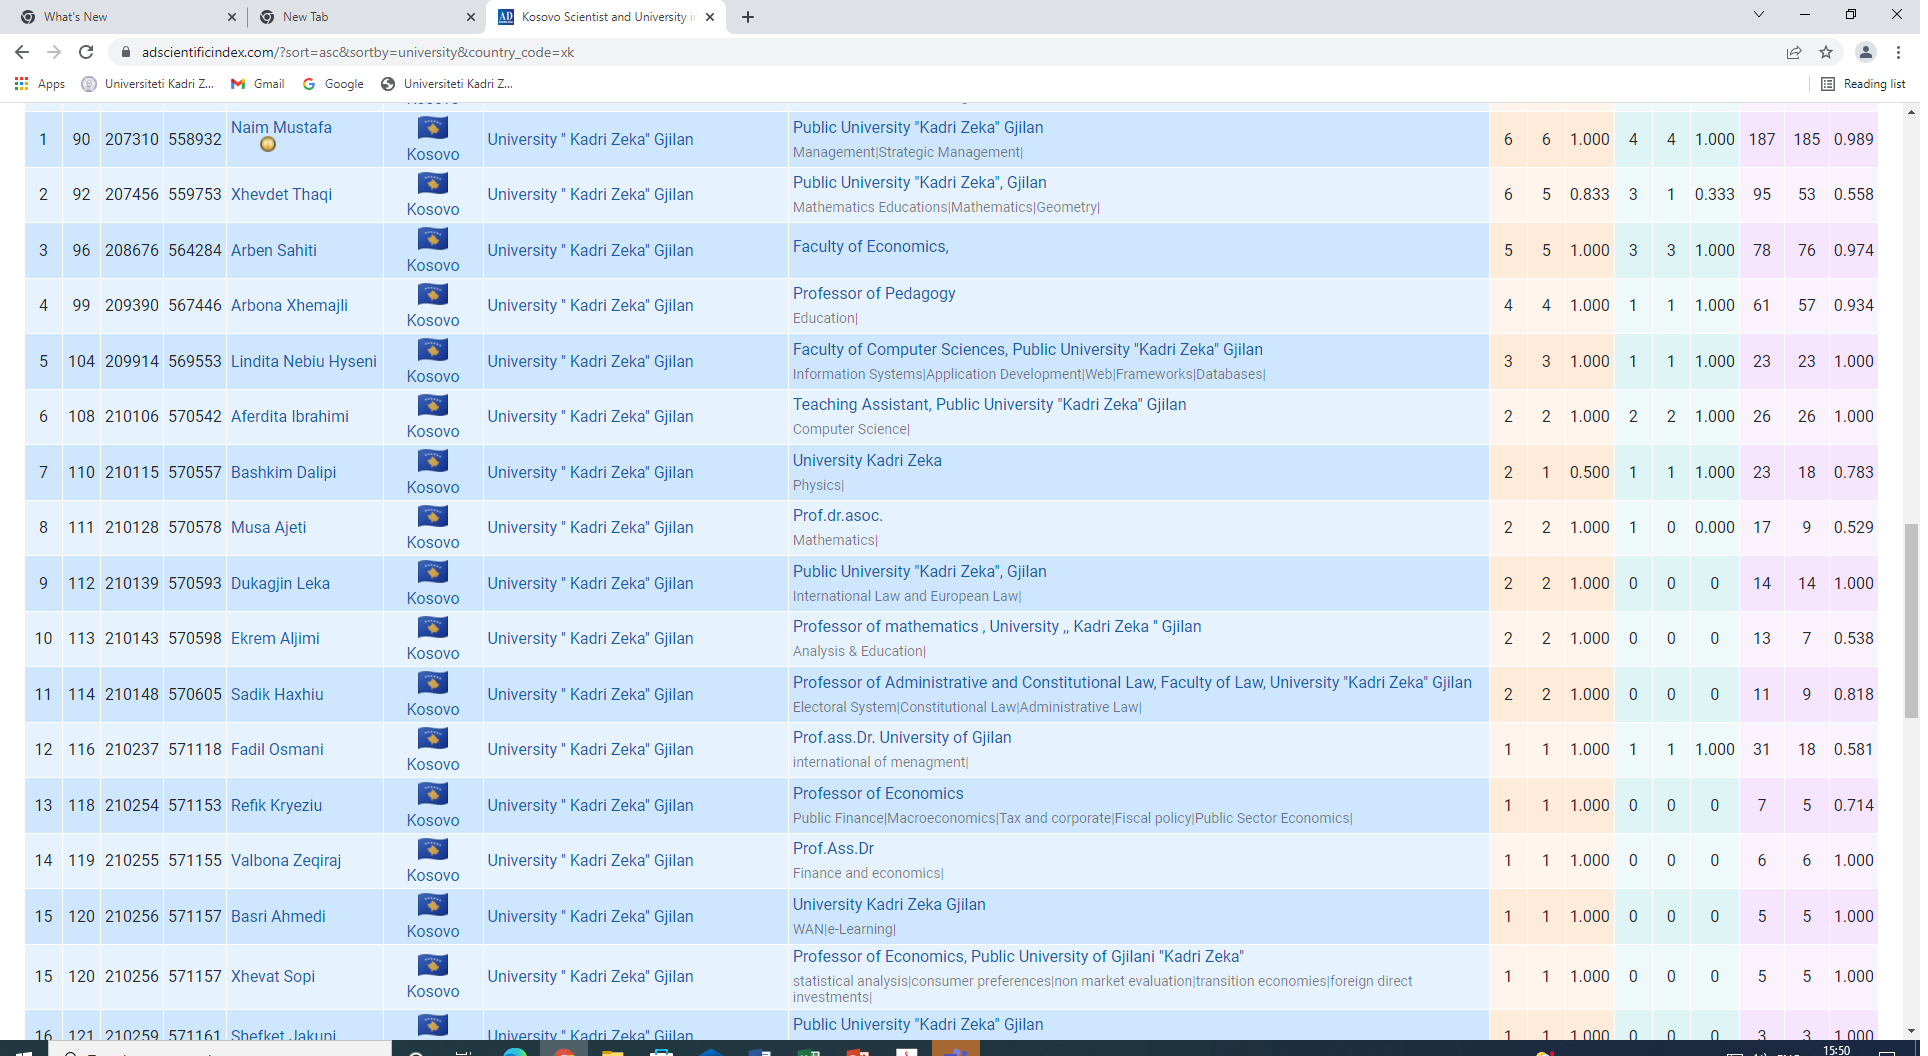Close the What's New tab
Viewport: 1928px width, 1056px height.
(x=232, y=17)
